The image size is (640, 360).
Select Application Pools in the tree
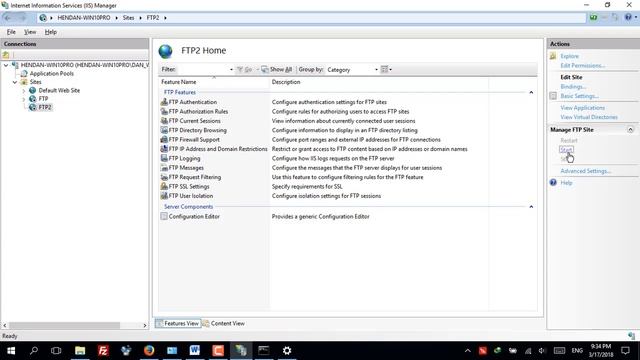(51, 74)
